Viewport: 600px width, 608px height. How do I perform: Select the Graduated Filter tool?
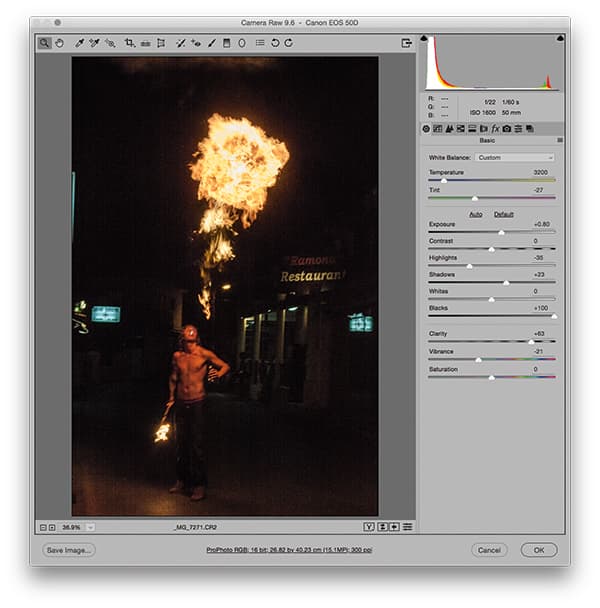[227, 43]
